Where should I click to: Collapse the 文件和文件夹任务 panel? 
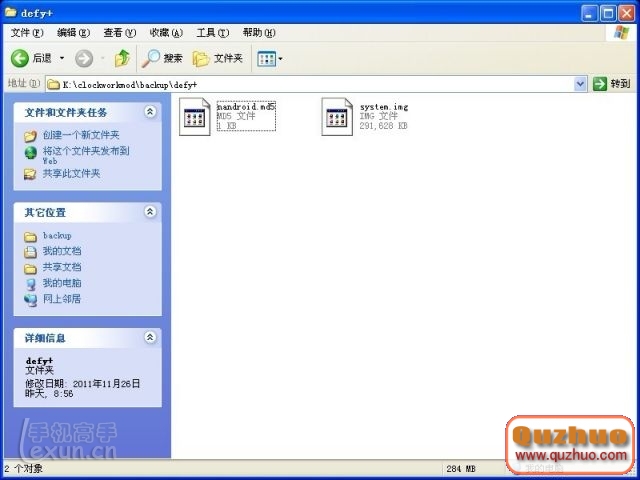(150, 111)
